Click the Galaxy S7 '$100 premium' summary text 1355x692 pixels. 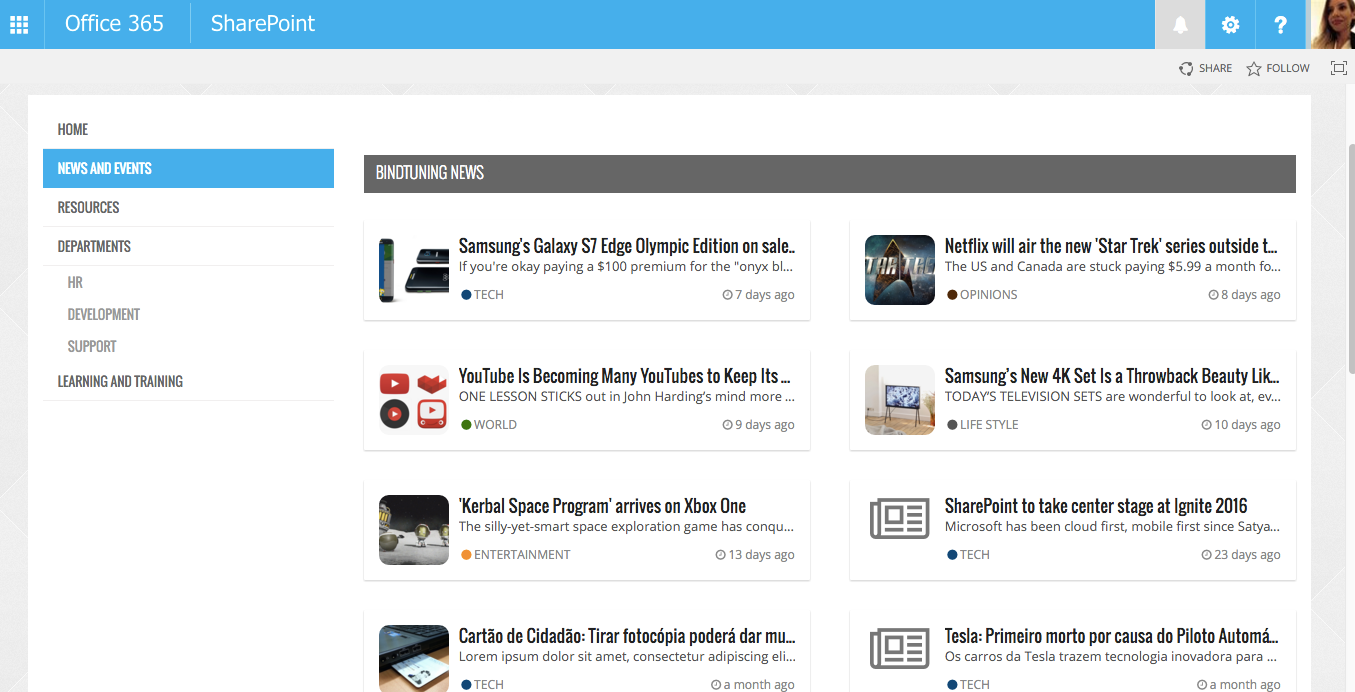coord(627,267)
